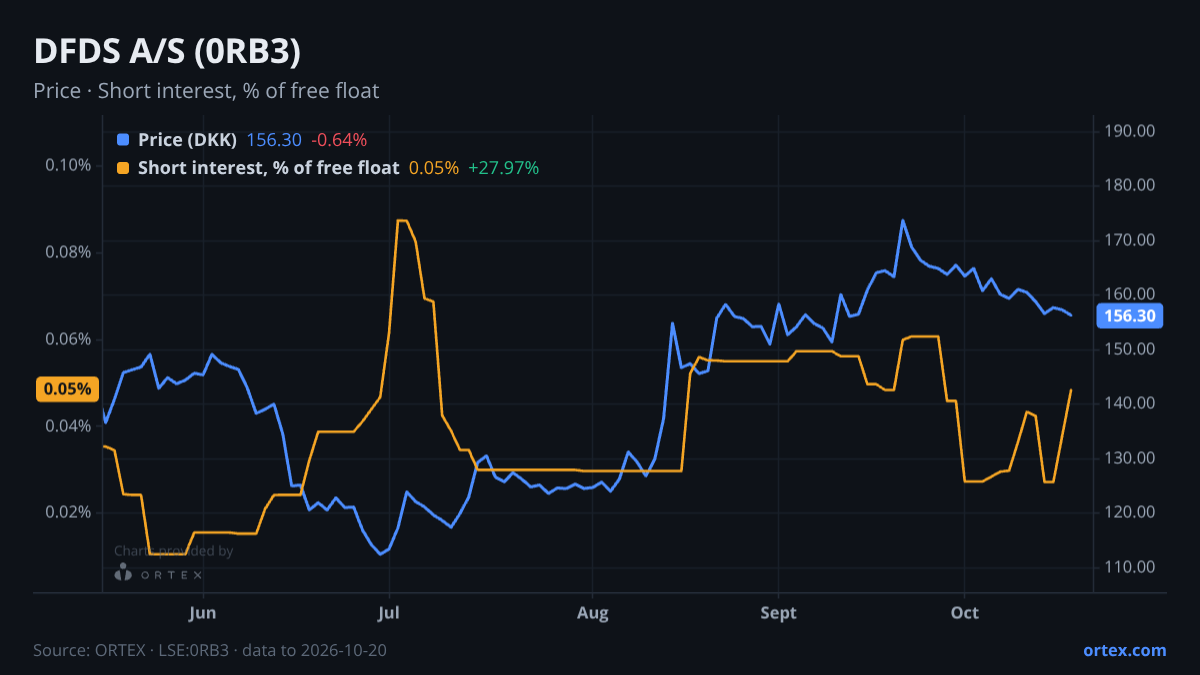Click the 190.00 right axis label
The width and height of the screenshot is (1200, 675).
tap(1130, 131)
